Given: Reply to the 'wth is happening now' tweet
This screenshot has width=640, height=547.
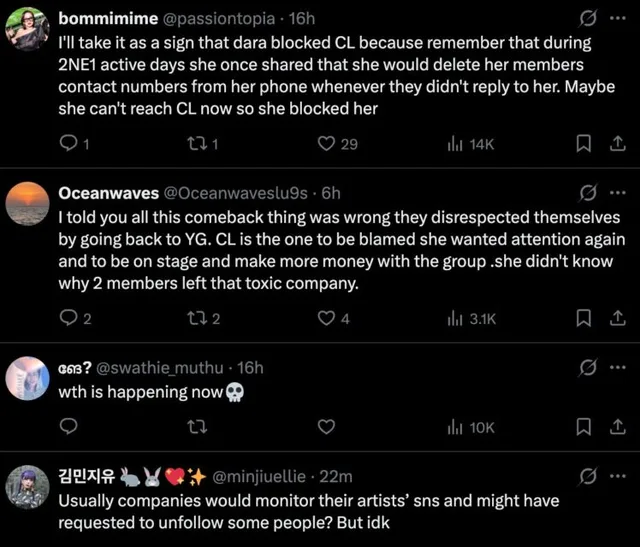Looking at the screenshot, I should click(x=69, y=427).
